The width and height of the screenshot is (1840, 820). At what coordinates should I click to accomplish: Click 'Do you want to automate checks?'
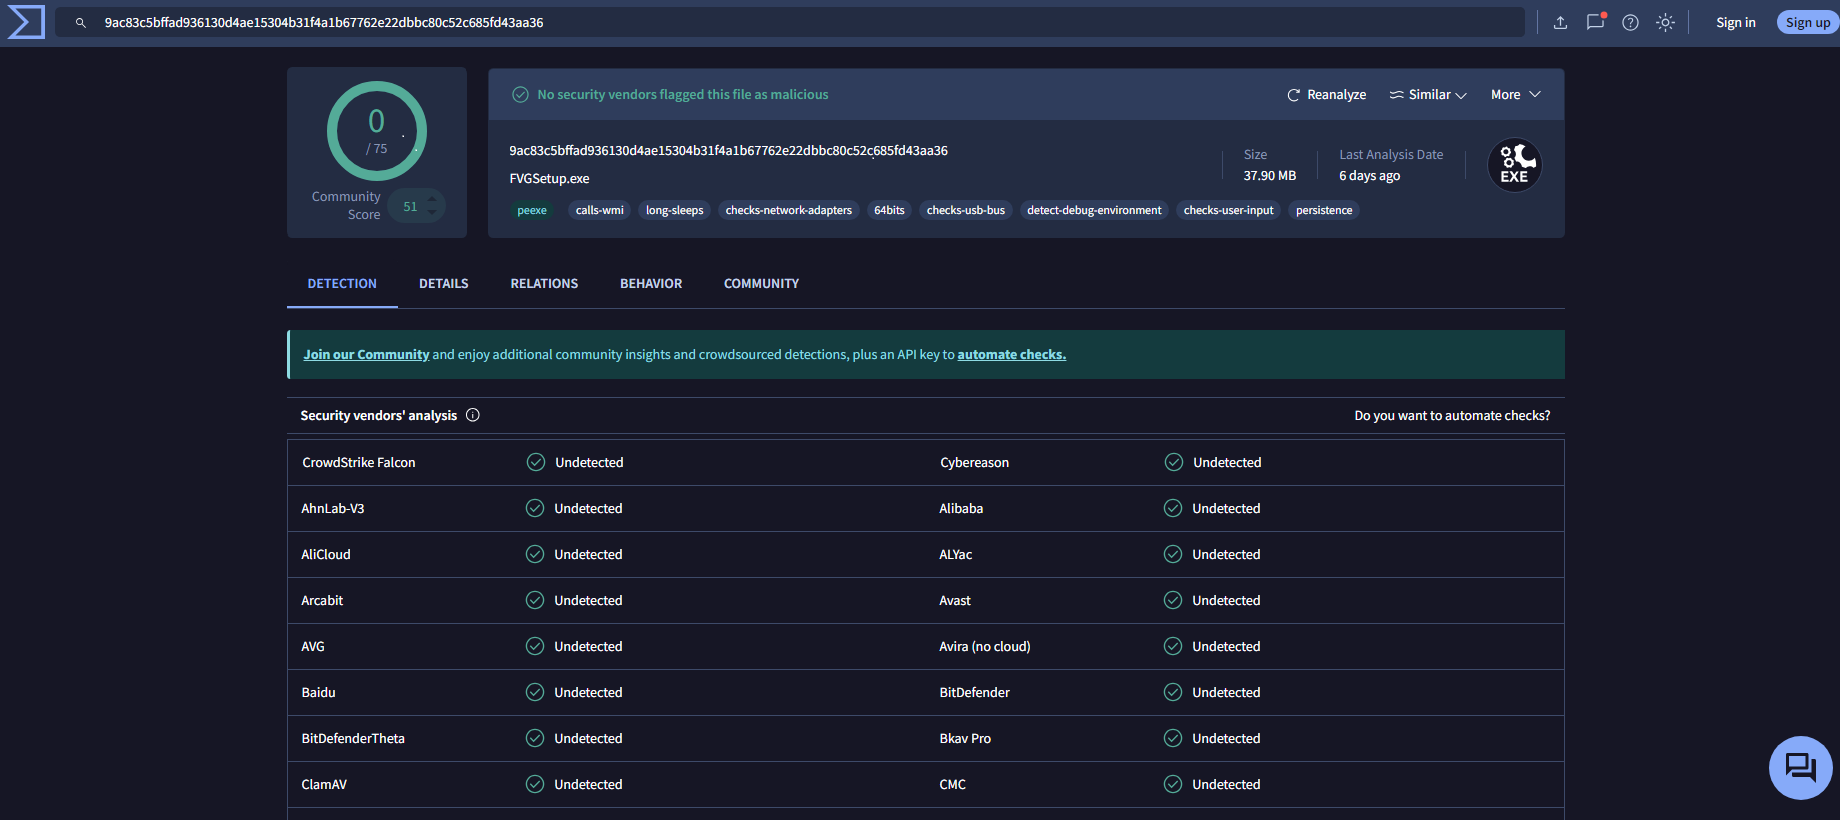coord(1452,416)
